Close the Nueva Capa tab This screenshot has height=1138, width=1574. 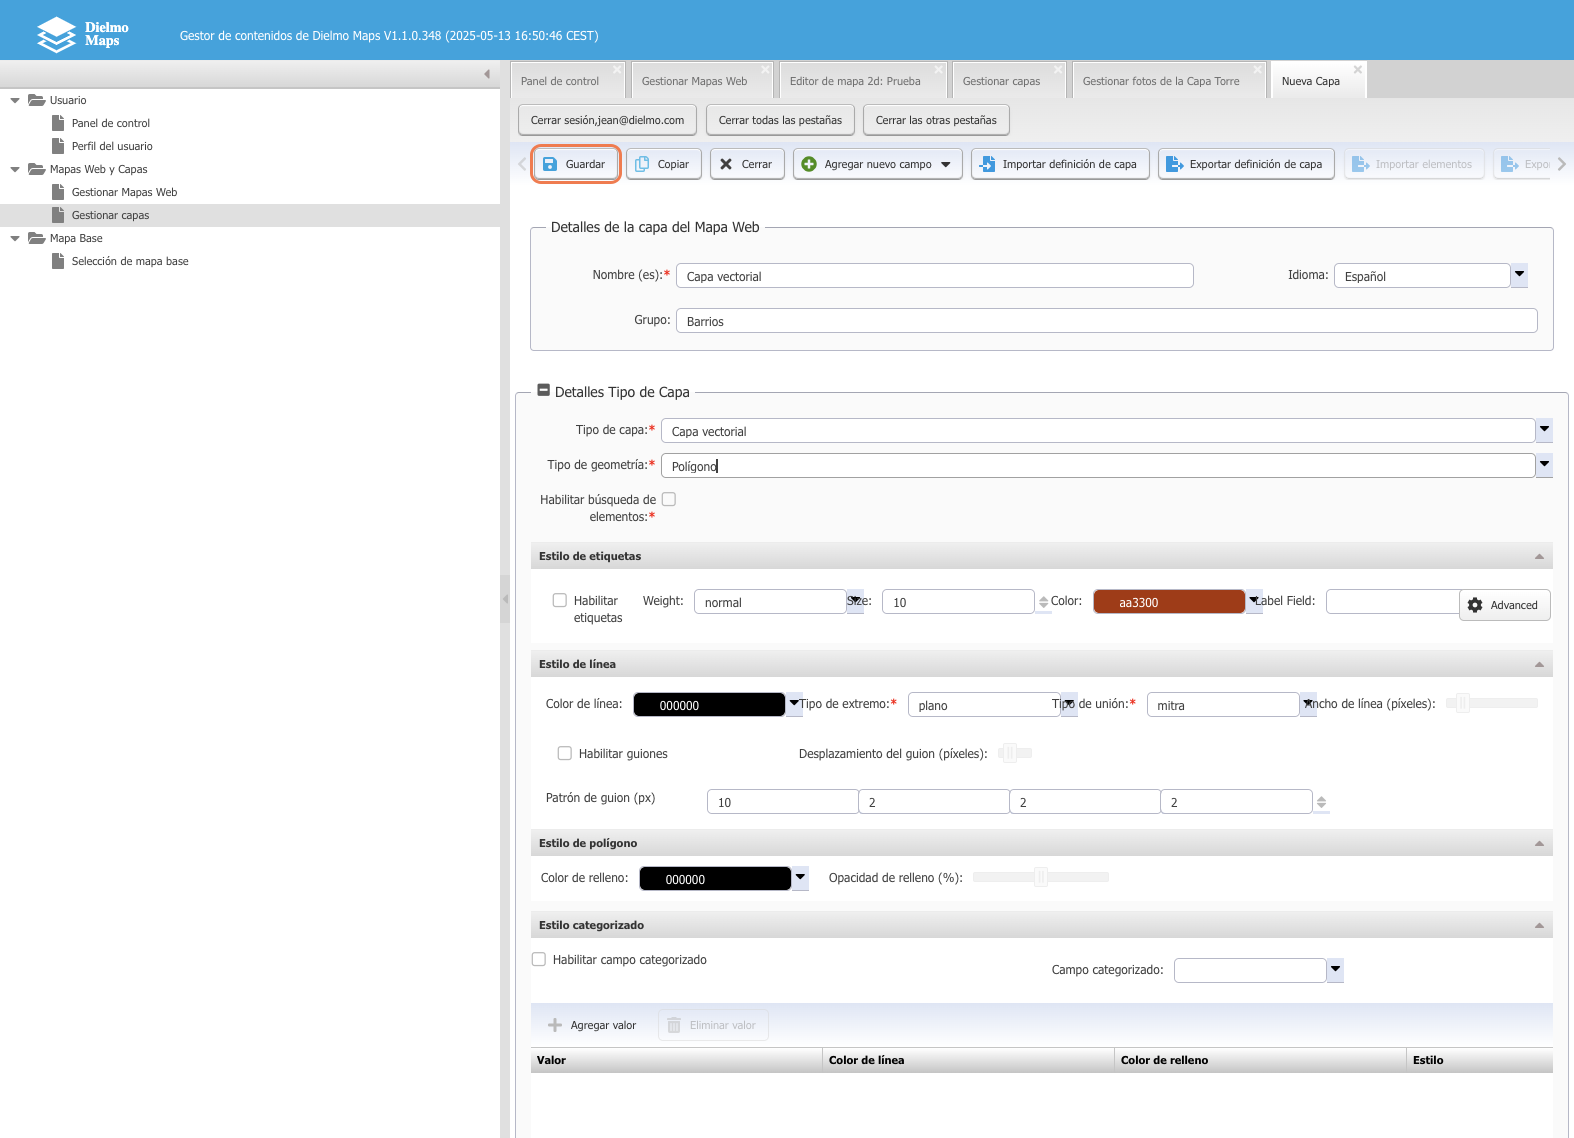coord(1358,69)
